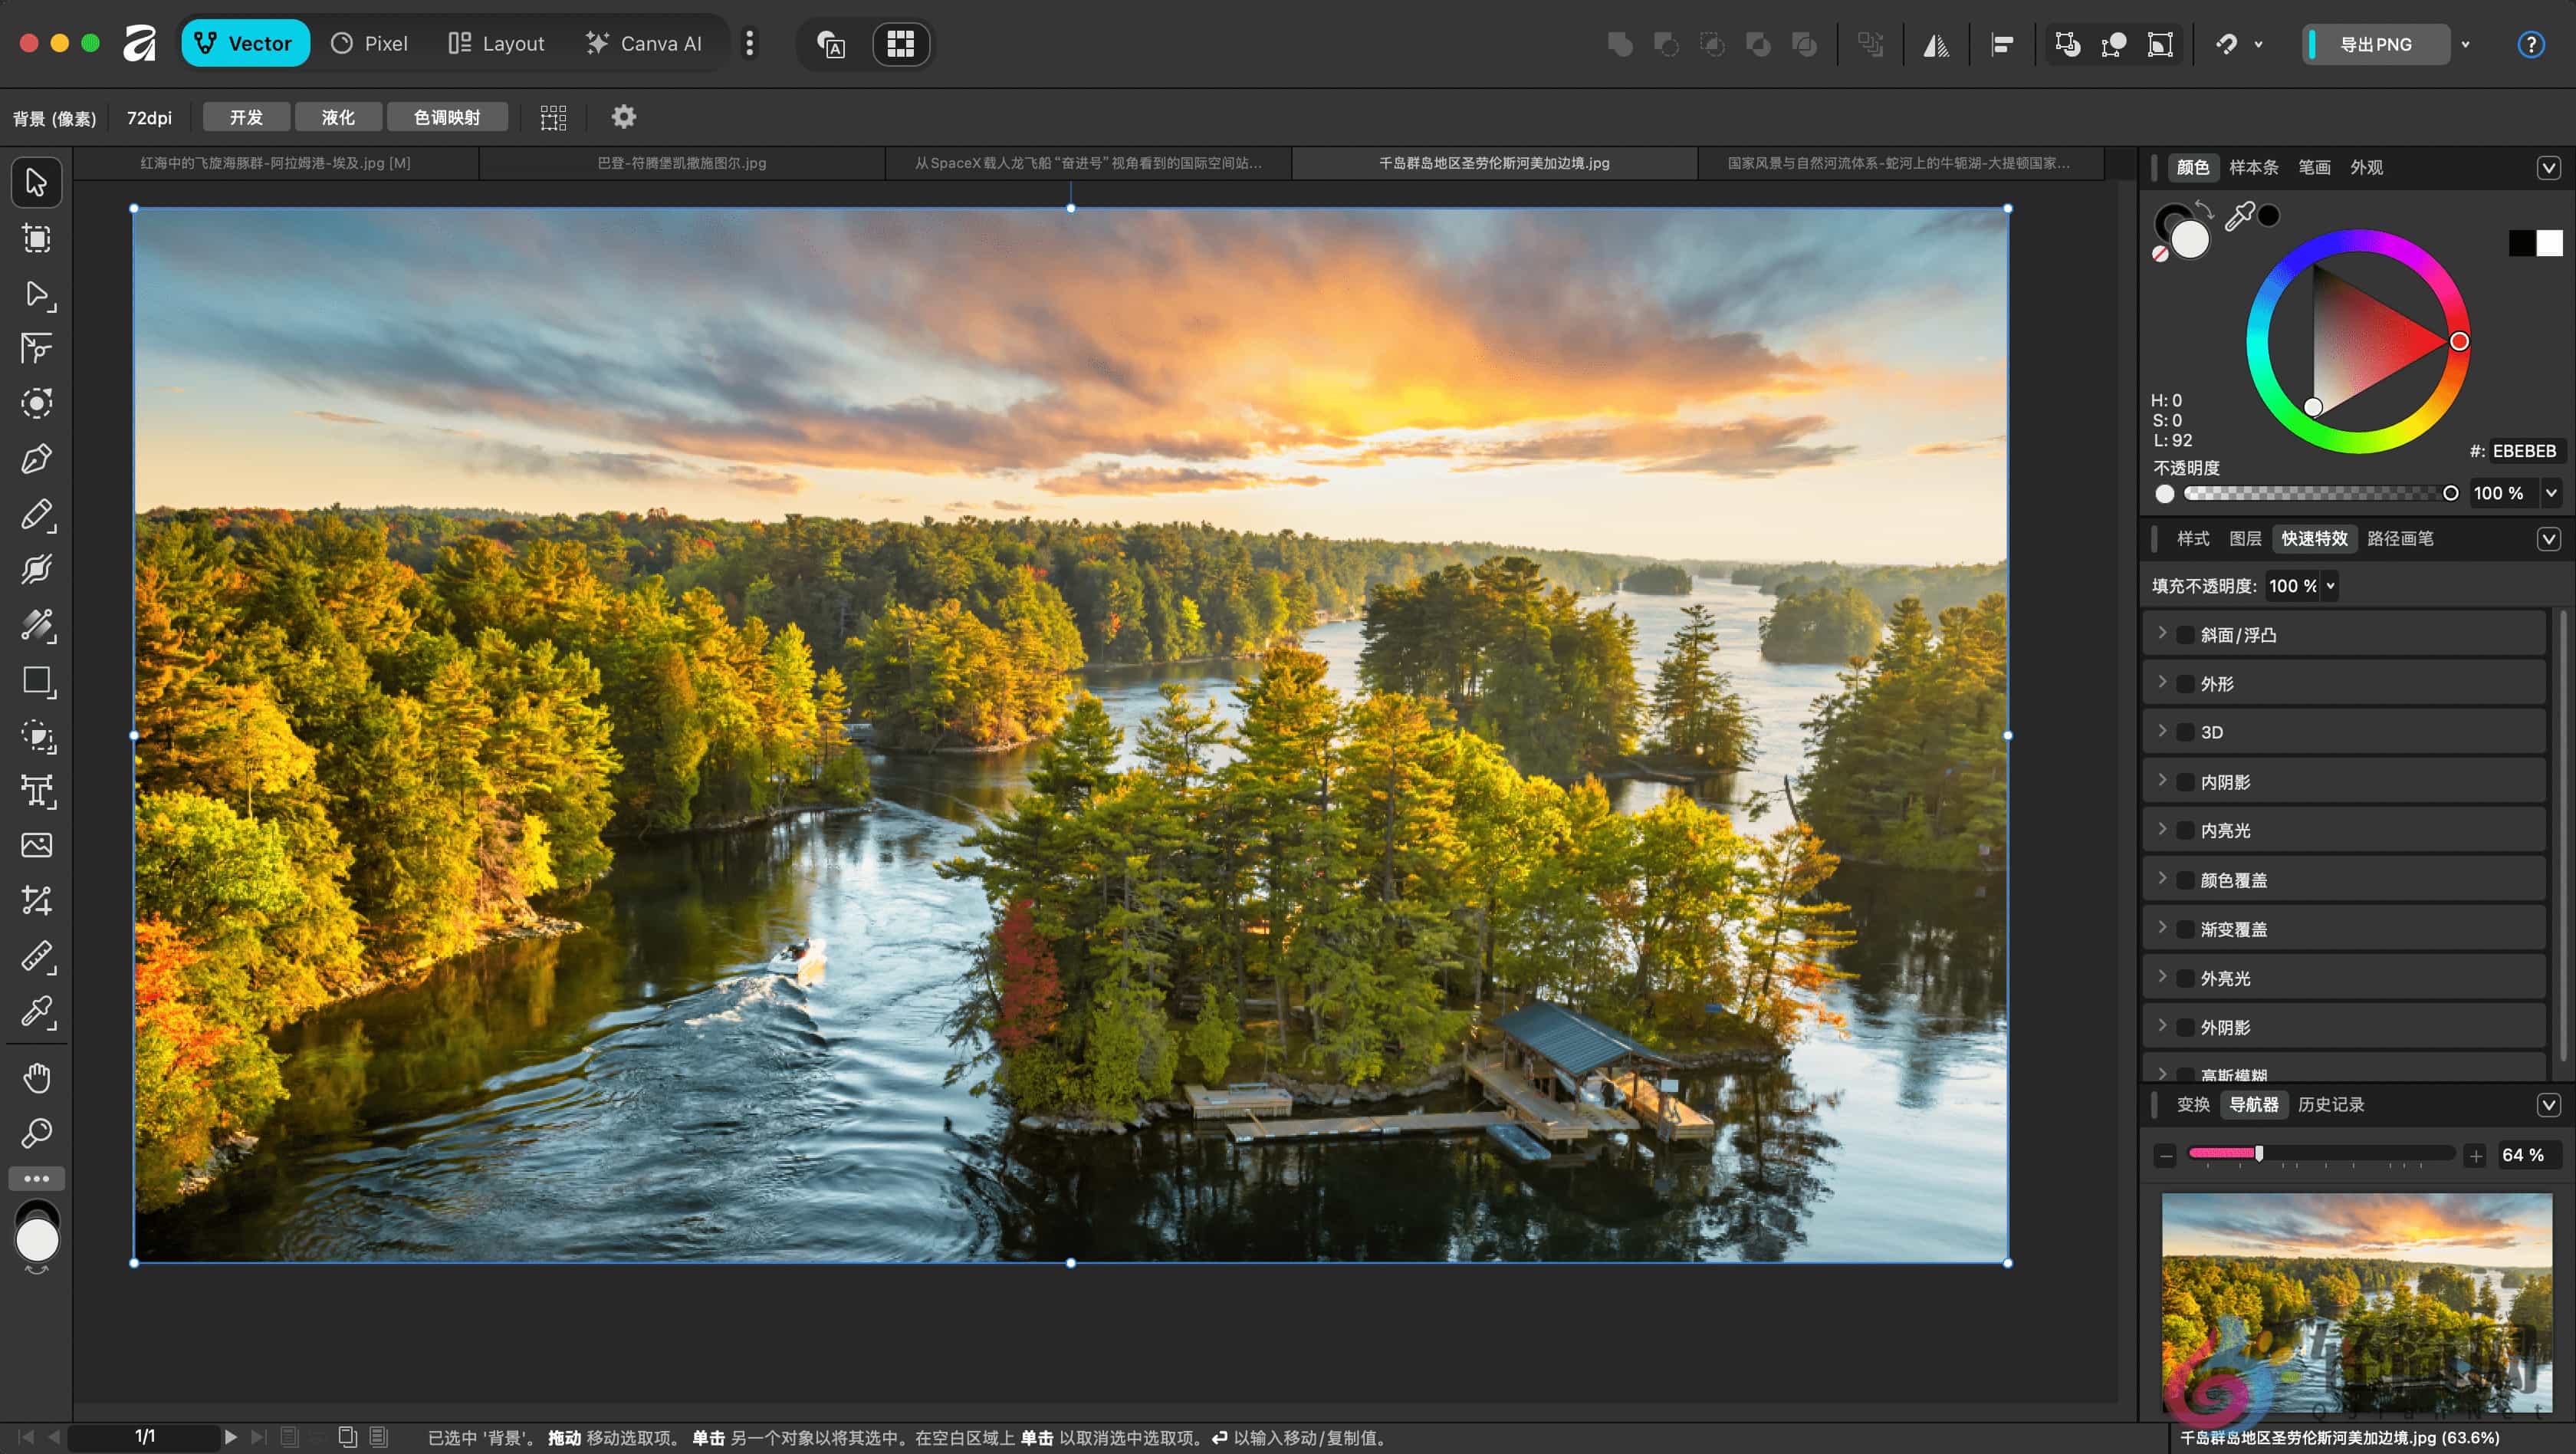Switch to the 图层 panel tab
The image size is (2576, 1454).
point(2245,539)
